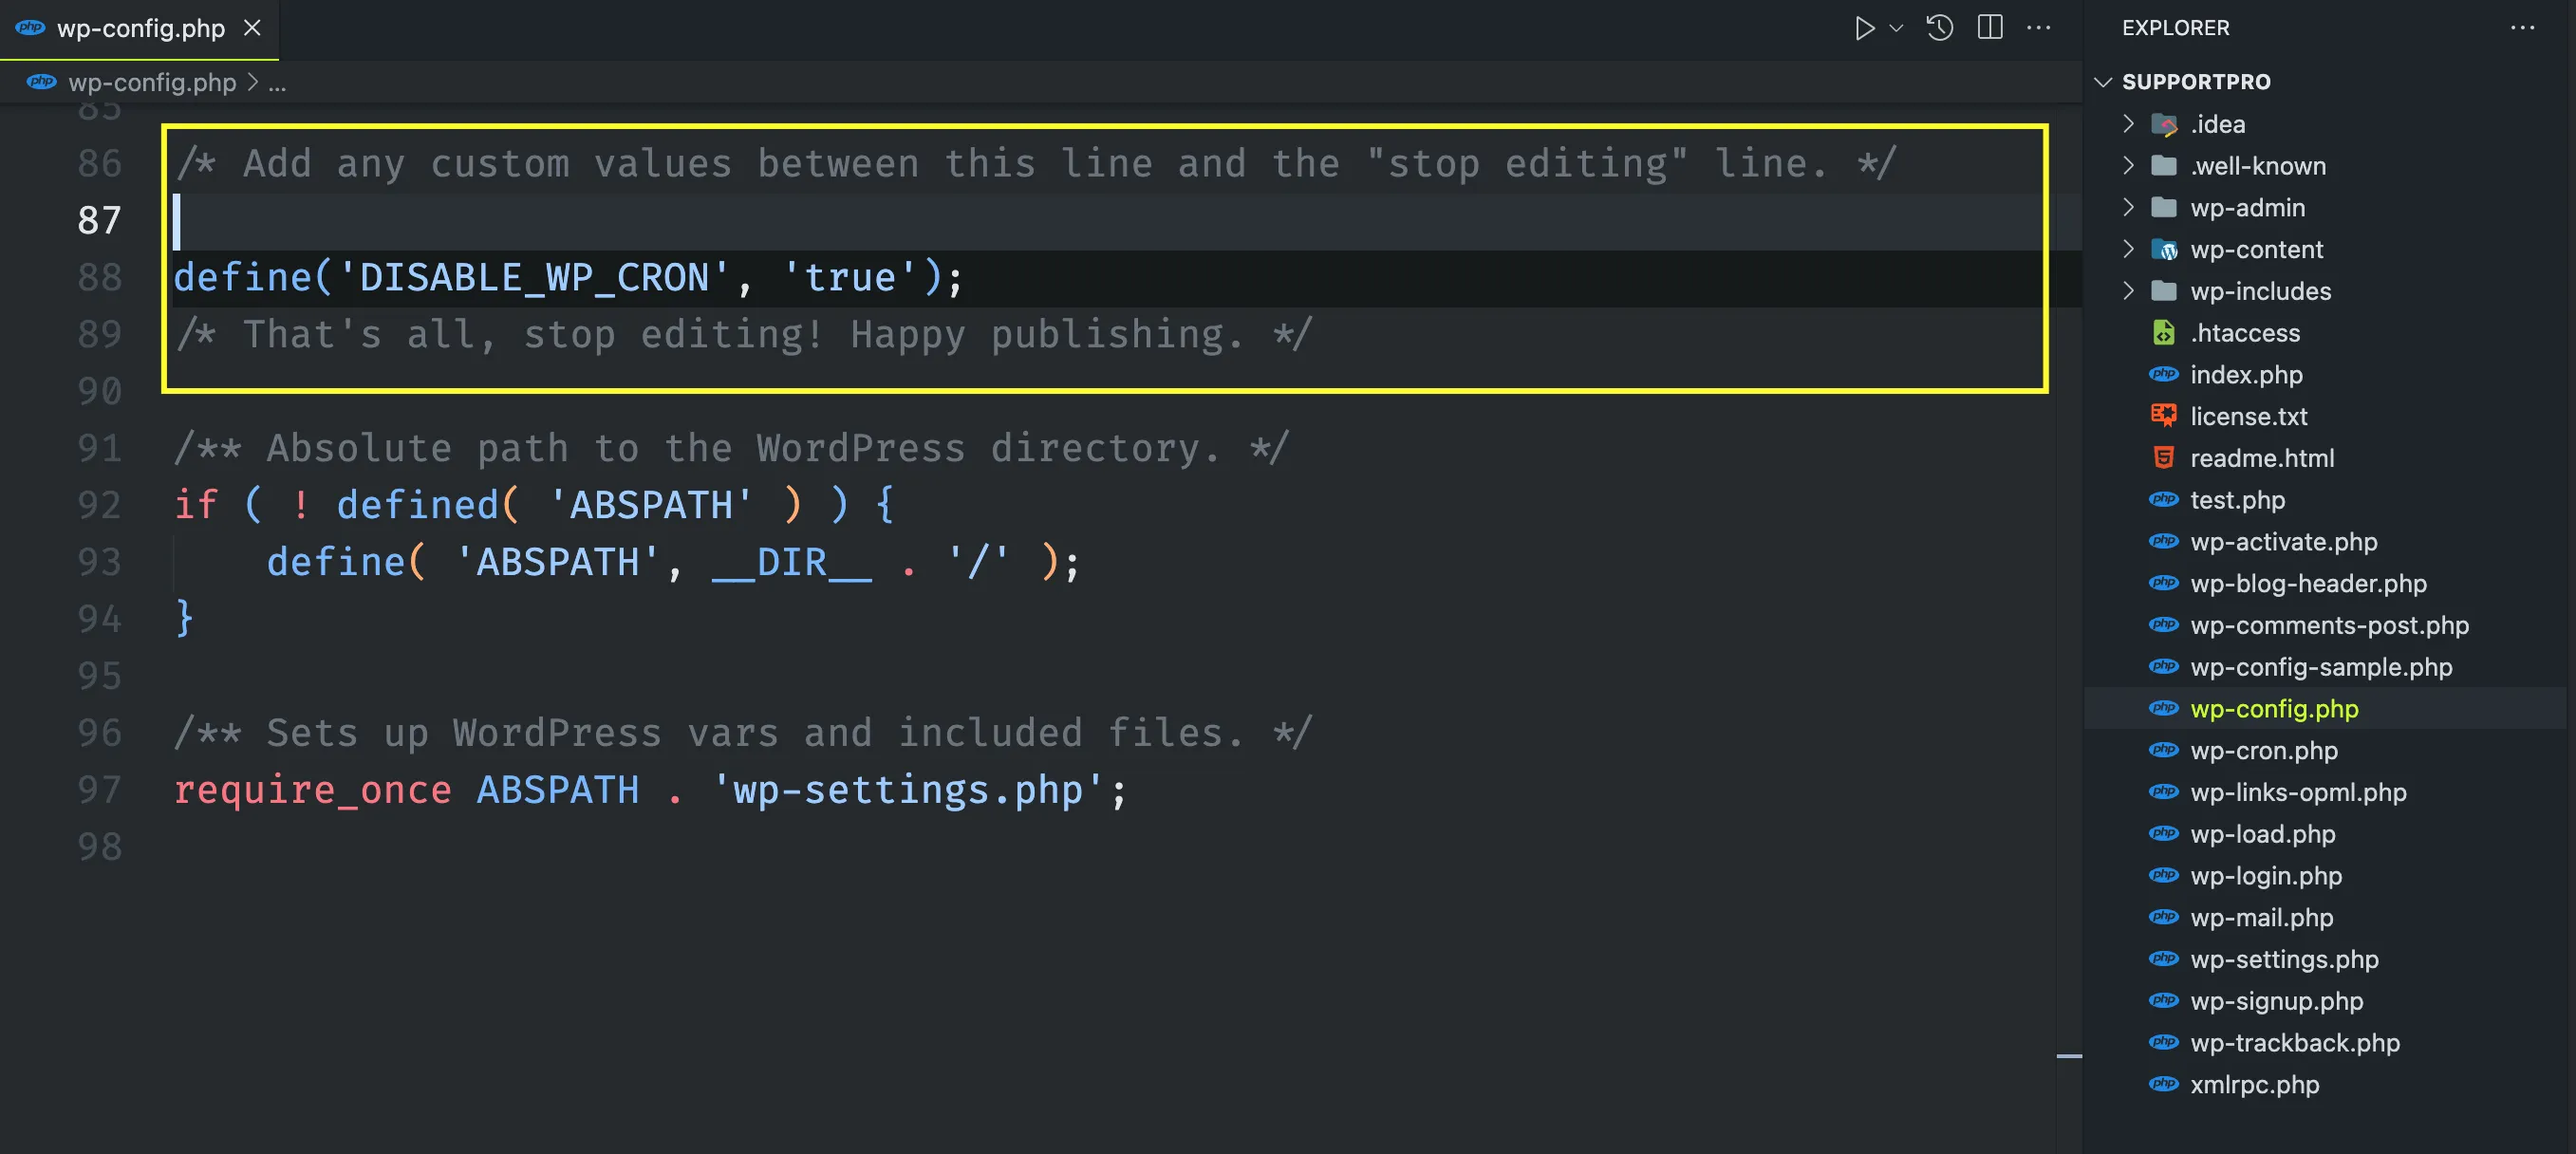Click line number 92 in gutter
2576x1154 pixels.
(x=100, y=505)
